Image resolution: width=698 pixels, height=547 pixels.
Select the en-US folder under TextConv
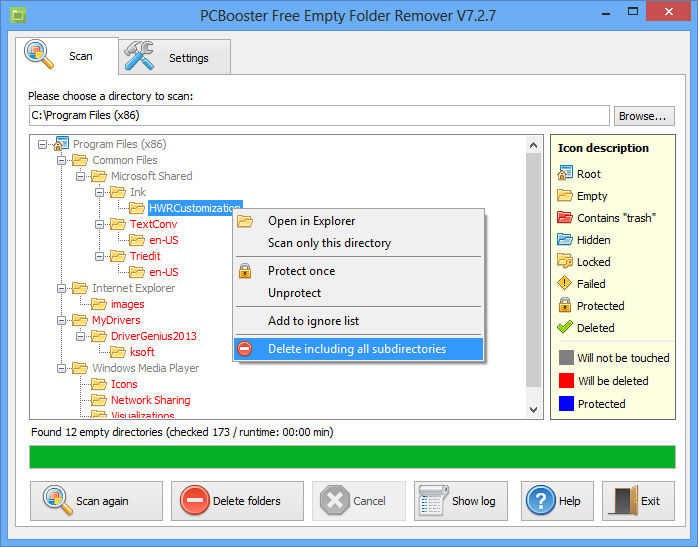(164, 240)
